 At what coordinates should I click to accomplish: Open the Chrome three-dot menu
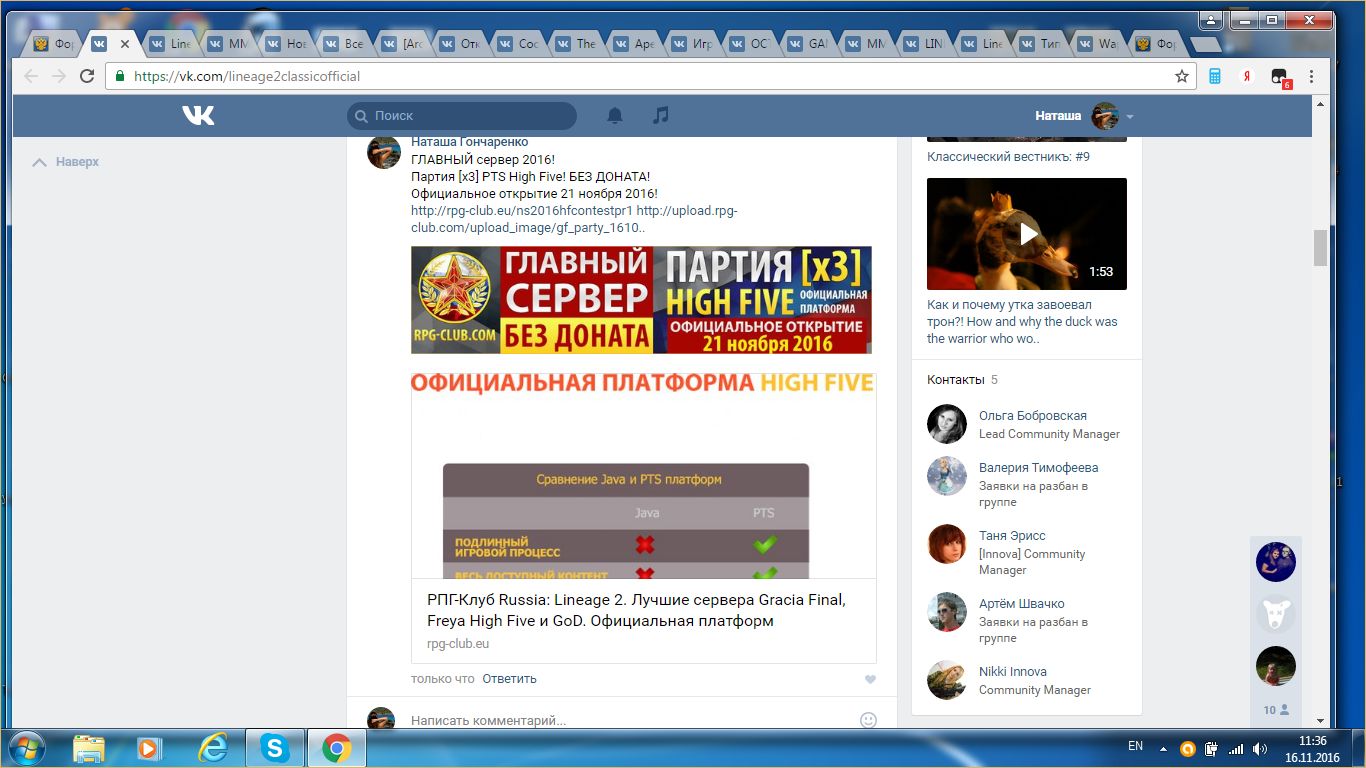tap(1310, 76)
